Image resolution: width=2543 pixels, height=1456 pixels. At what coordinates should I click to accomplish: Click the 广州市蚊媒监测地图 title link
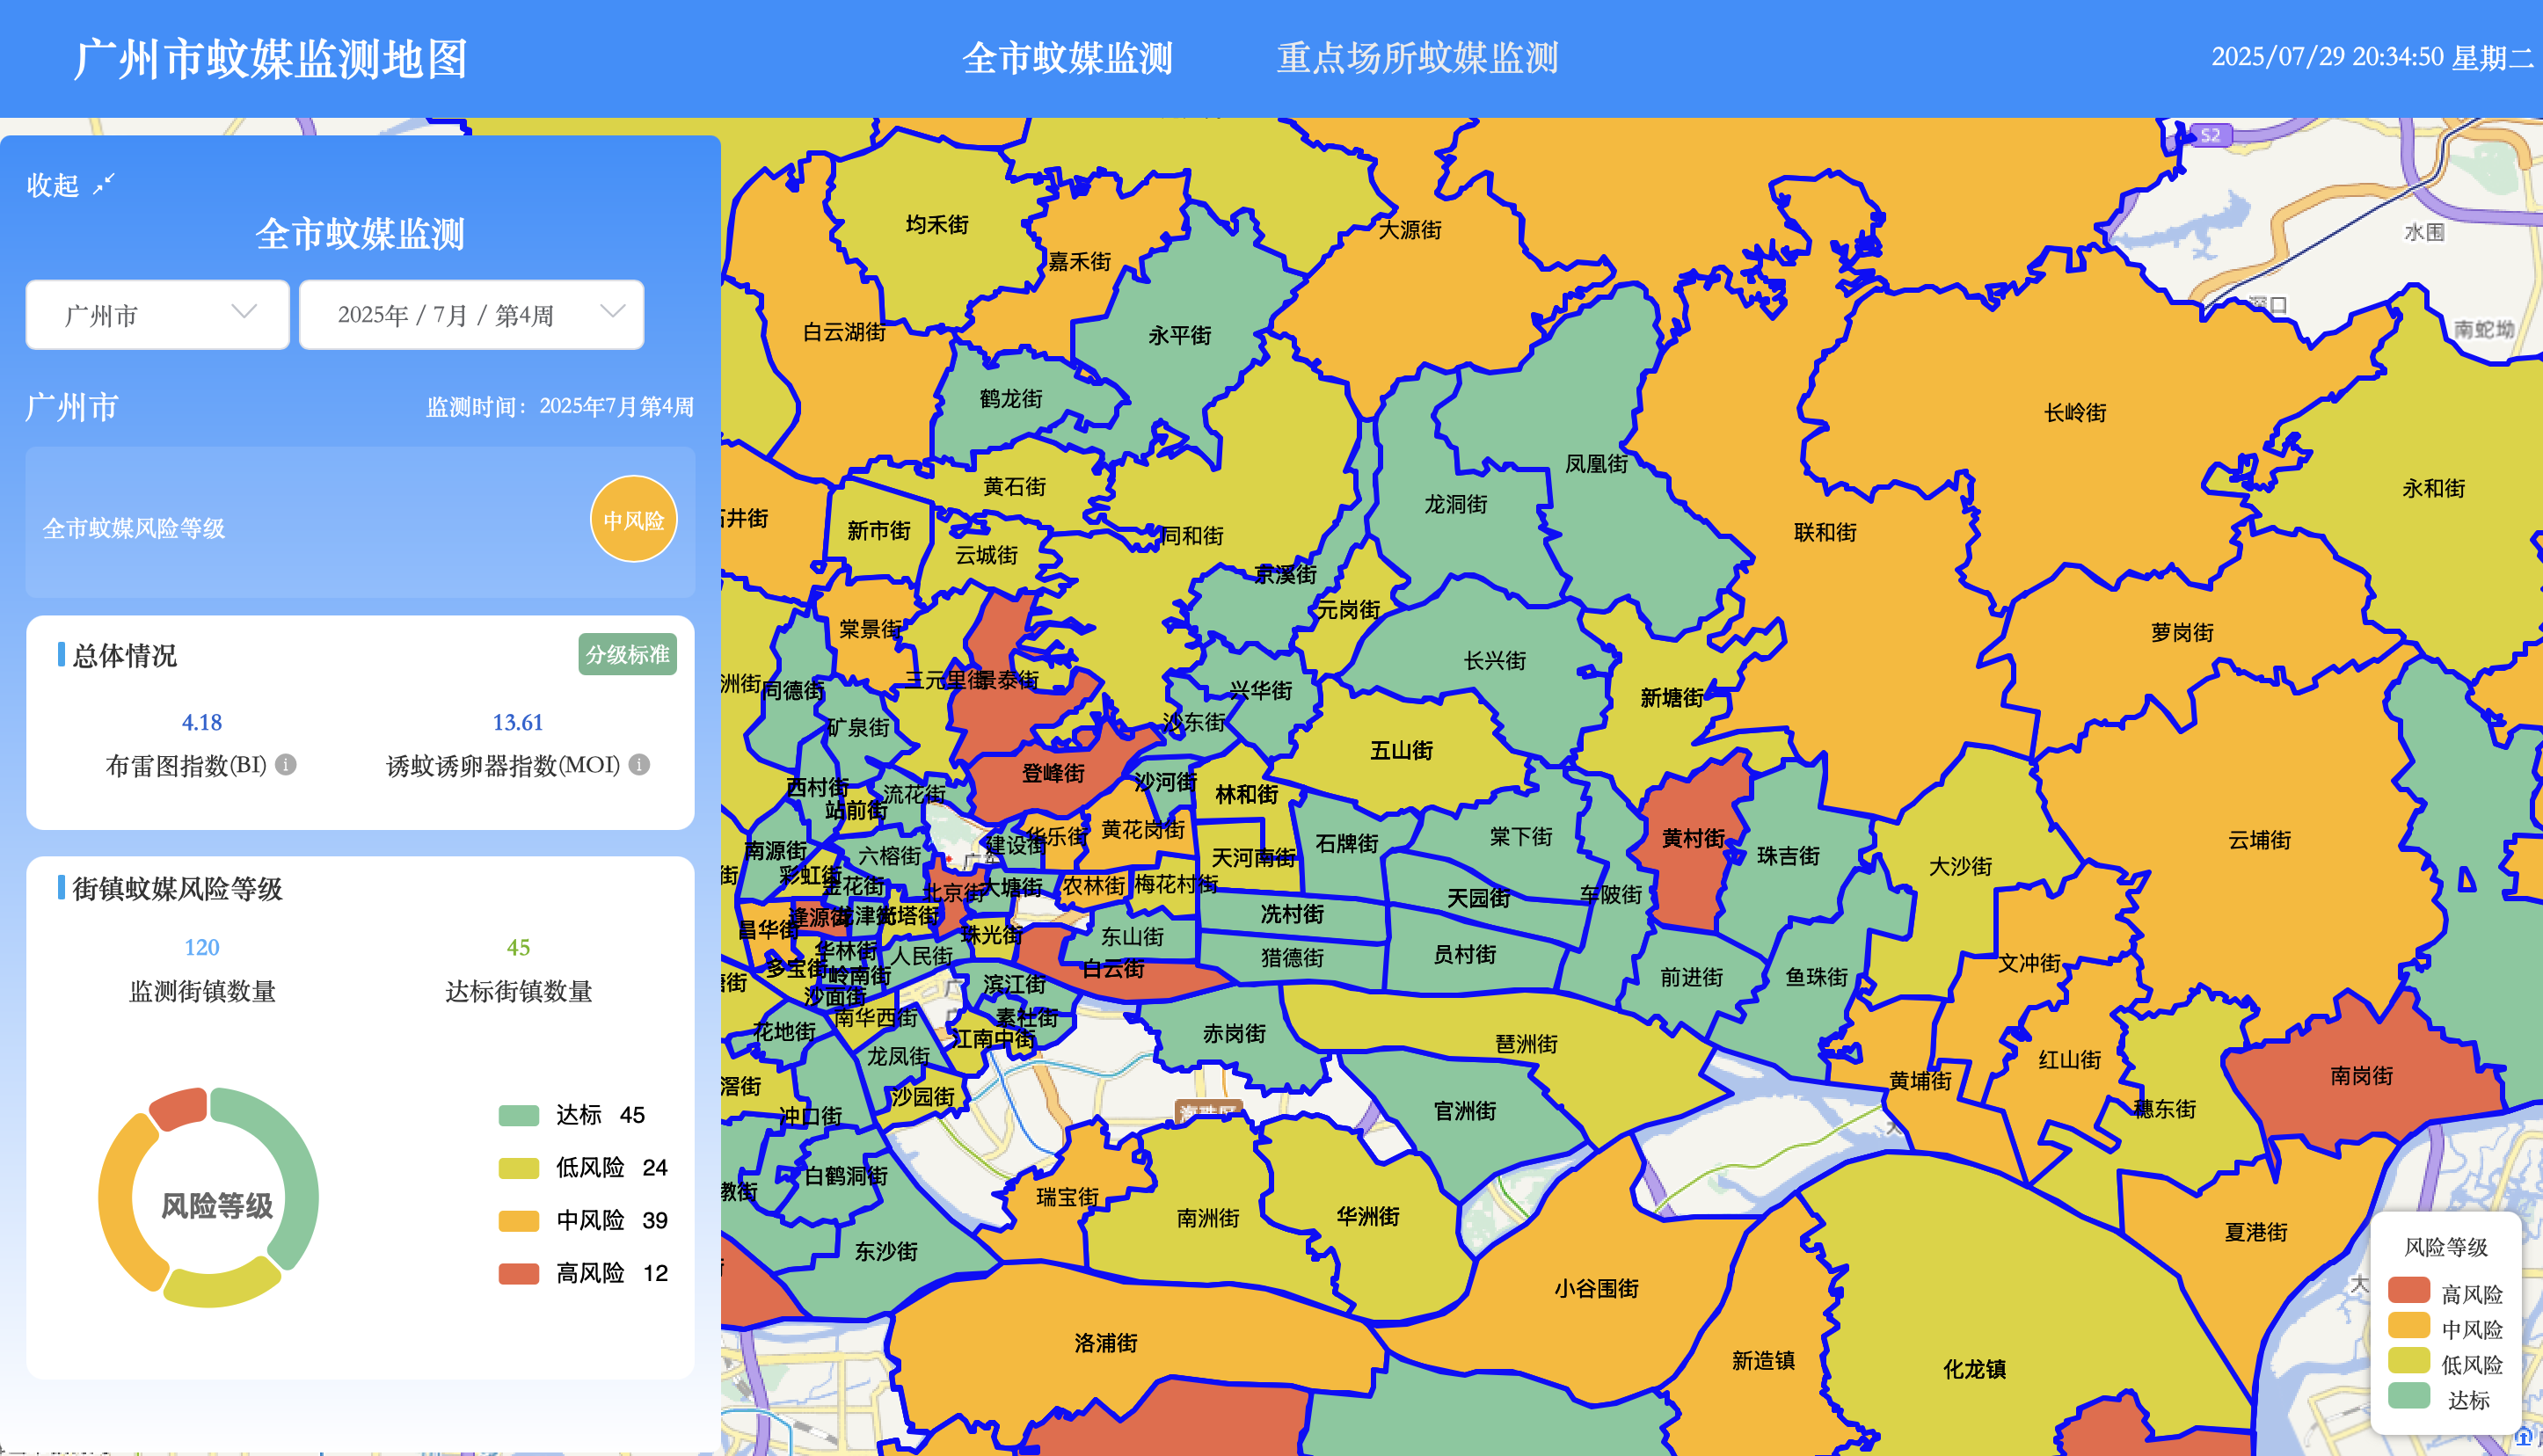coord(271,59)
